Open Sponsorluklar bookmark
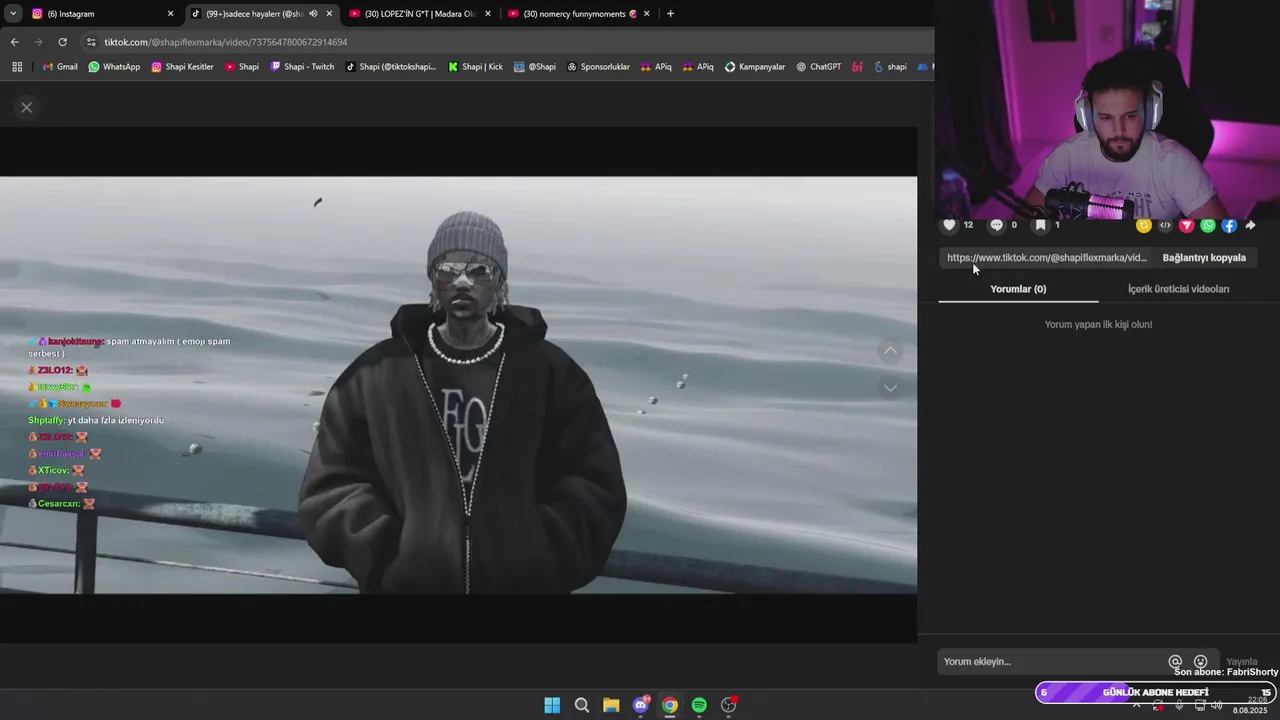Image resolution: width=1280 pixels, height=720 pixels. (x=598, y=67)
